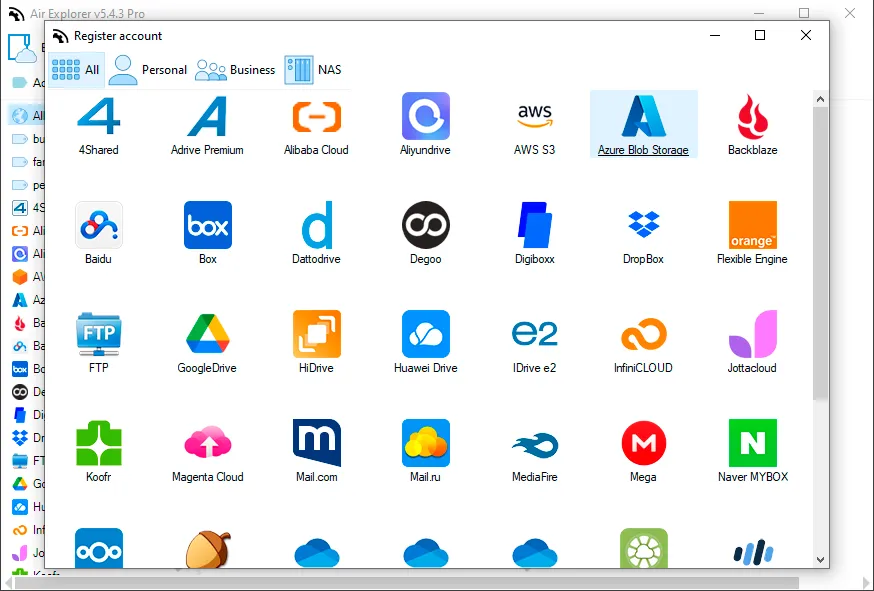Pick the InfiniCLOUD icon
The image size is (874, 591).
click(644, 334)
